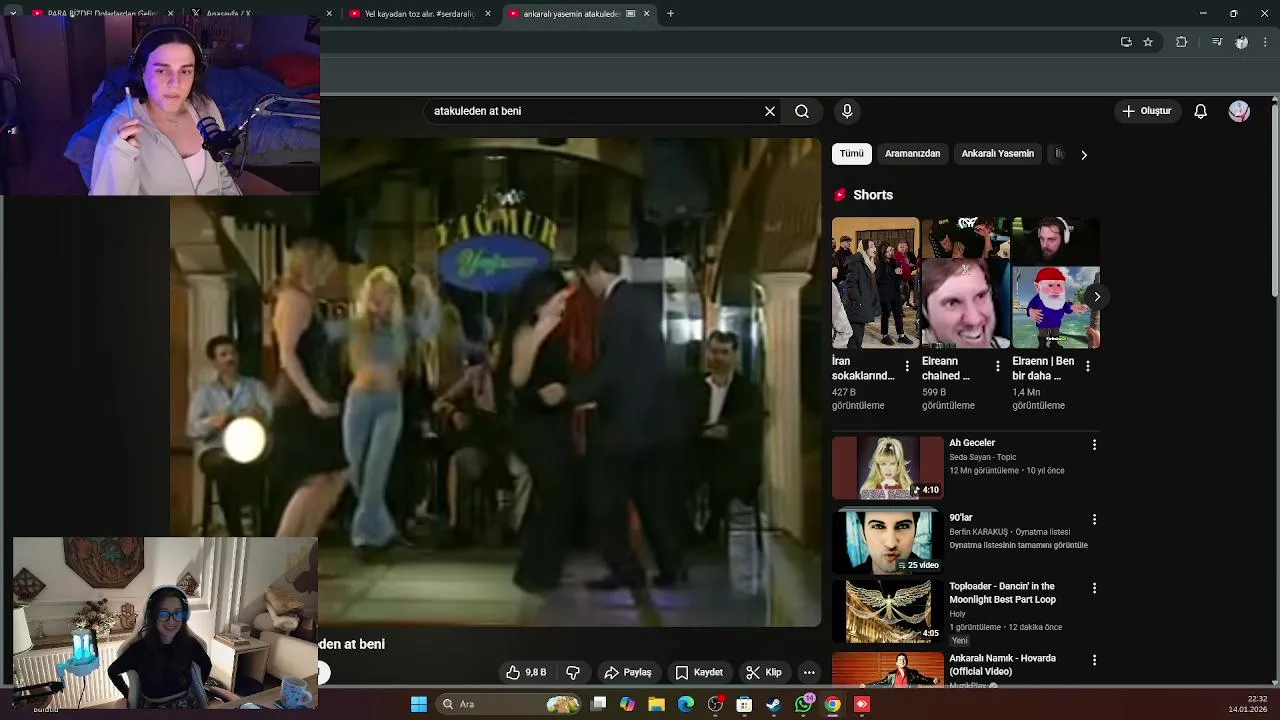
Task: Open options for Elraenn Ben bir daha short
Action: [1088, 366]
